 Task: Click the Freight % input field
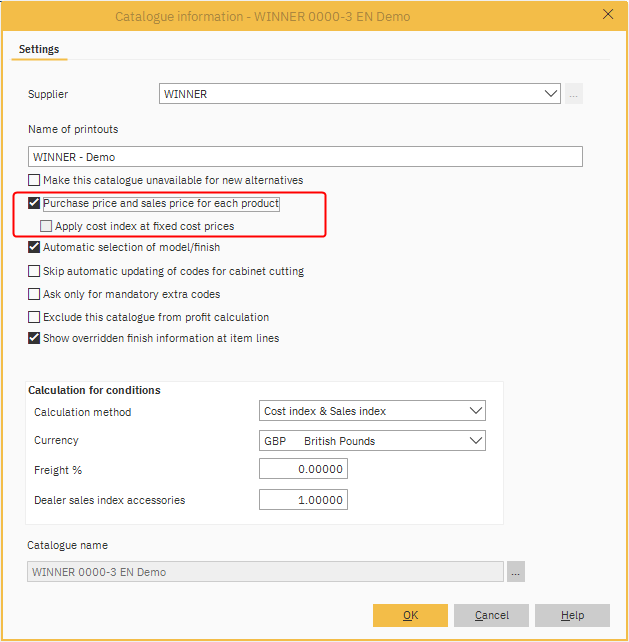(x=303, y=469)
